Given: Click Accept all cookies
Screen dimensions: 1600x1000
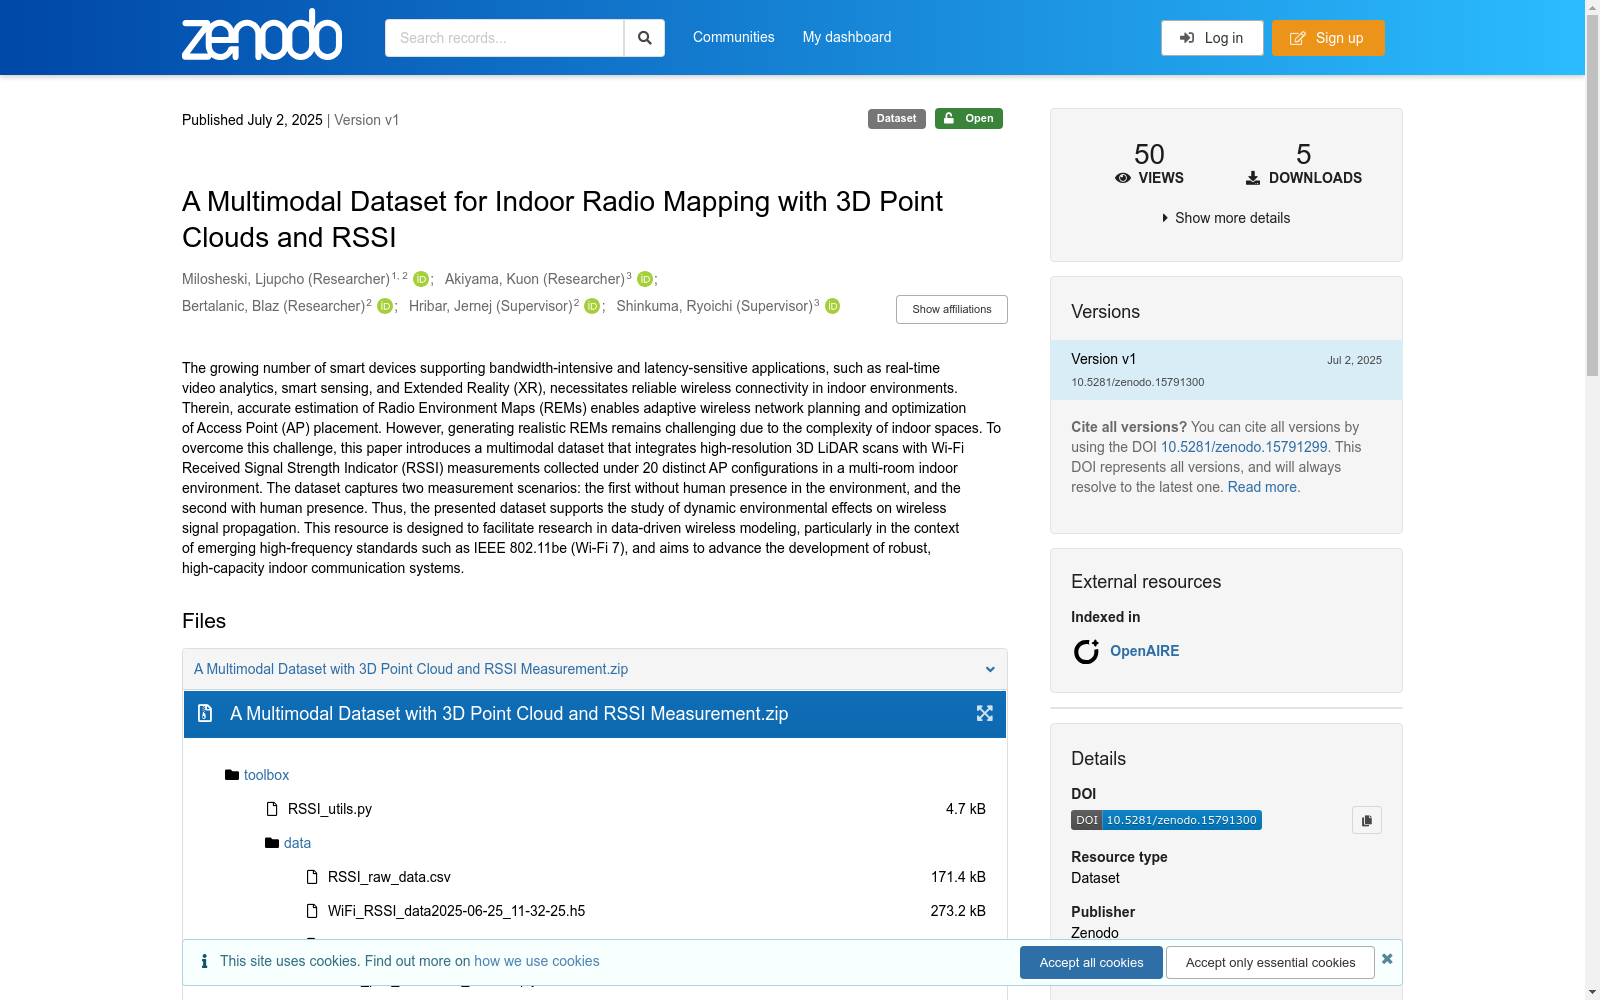Looking at the screenshot, I should point(1091,962).
